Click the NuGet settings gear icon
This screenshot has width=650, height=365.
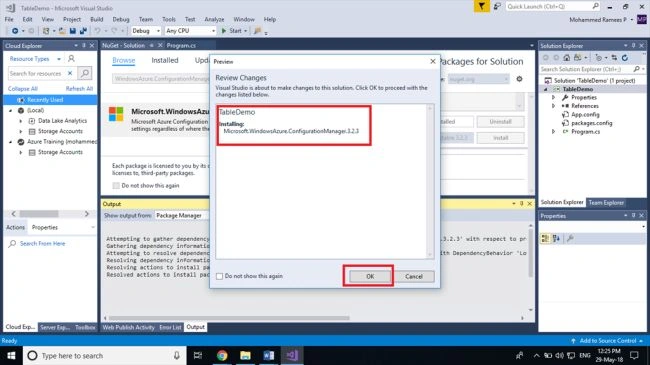519,79
